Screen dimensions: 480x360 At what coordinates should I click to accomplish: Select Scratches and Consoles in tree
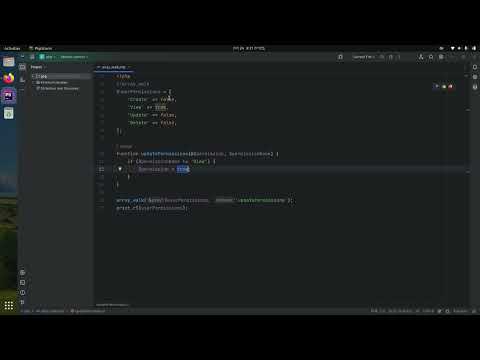click(58, 88)
